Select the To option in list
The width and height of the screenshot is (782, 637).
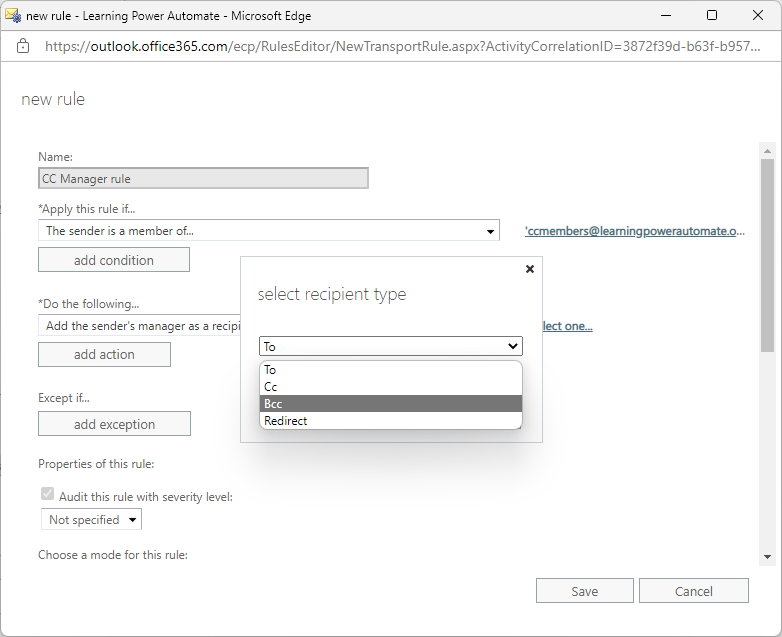tap(390, 370)
